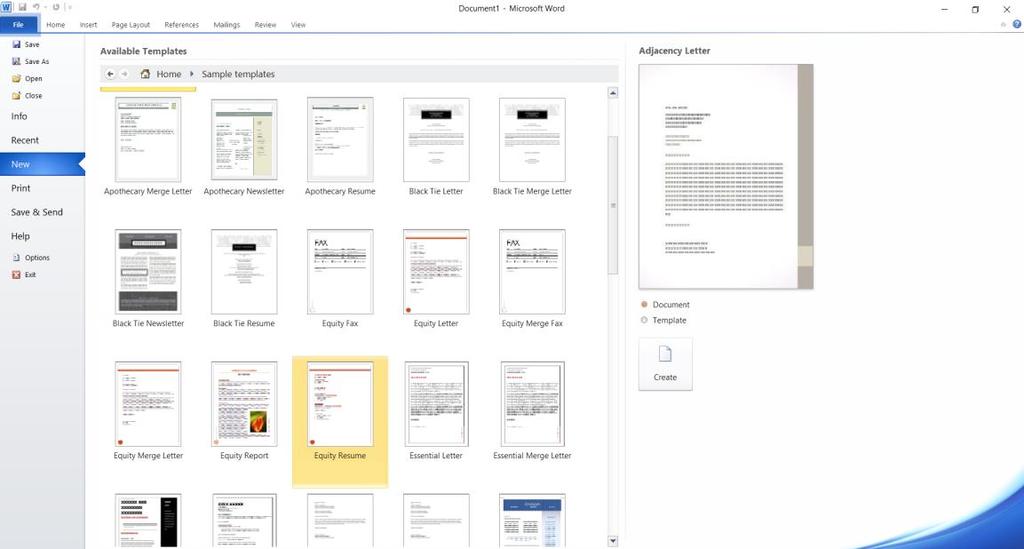The width and height of the screenshot is (1024, 549).
Task: Open the Quick Access Toolbar customize arrow
Action: click(69, 7)
